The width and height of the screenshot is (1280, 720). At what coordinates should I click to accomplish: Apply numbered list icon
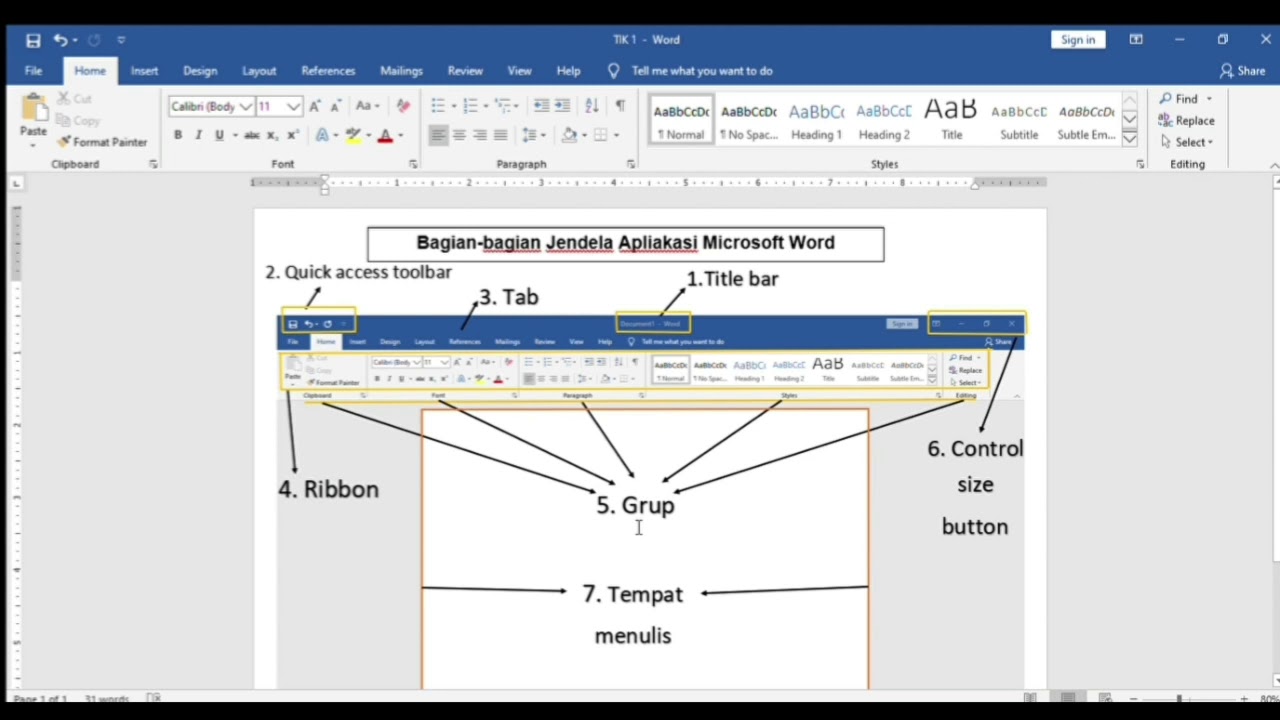(x=470, y=106)
